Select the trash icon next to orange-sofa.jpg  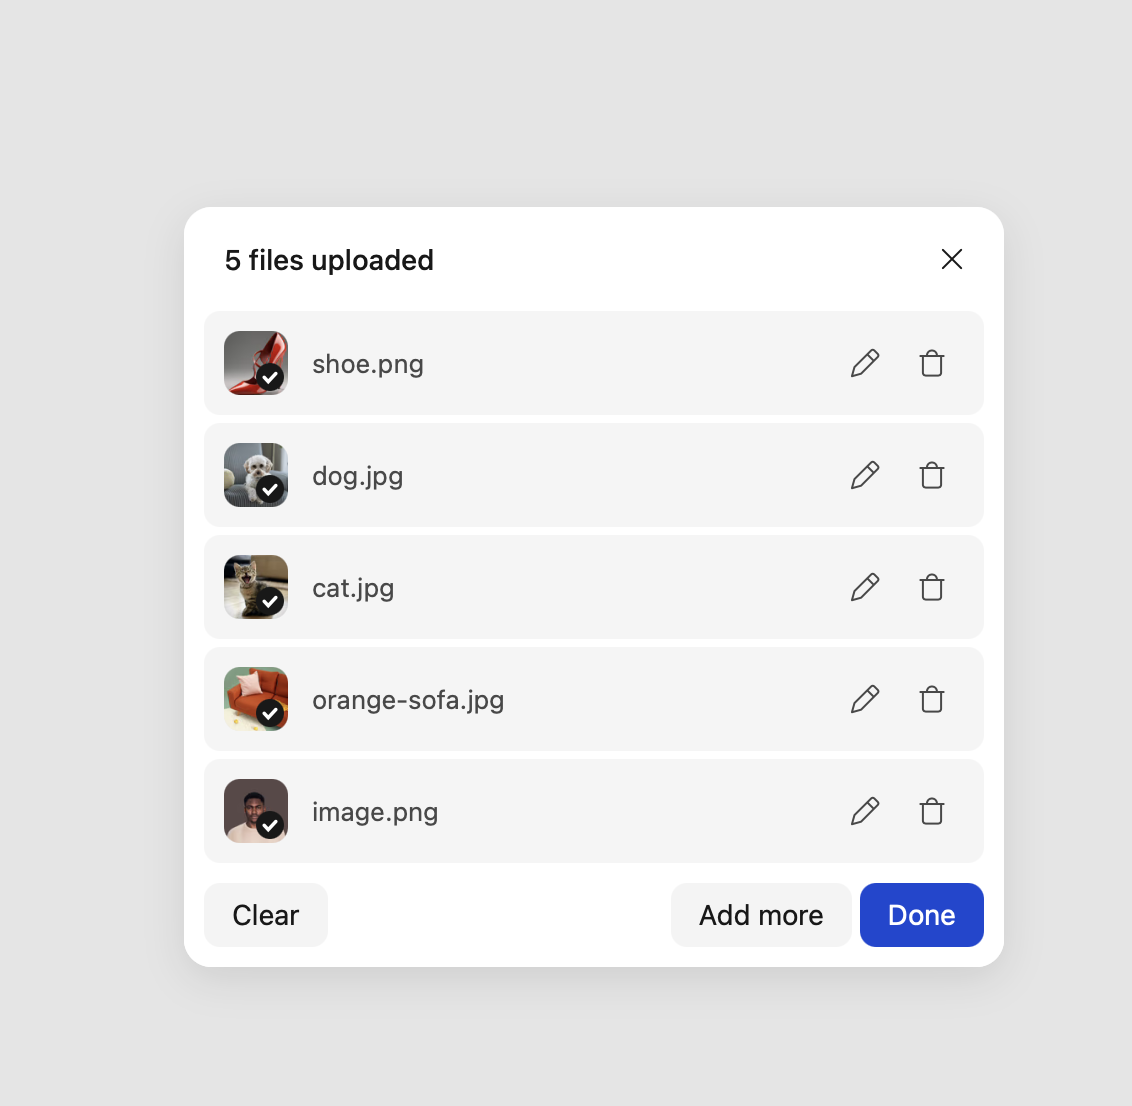(931, 699)
